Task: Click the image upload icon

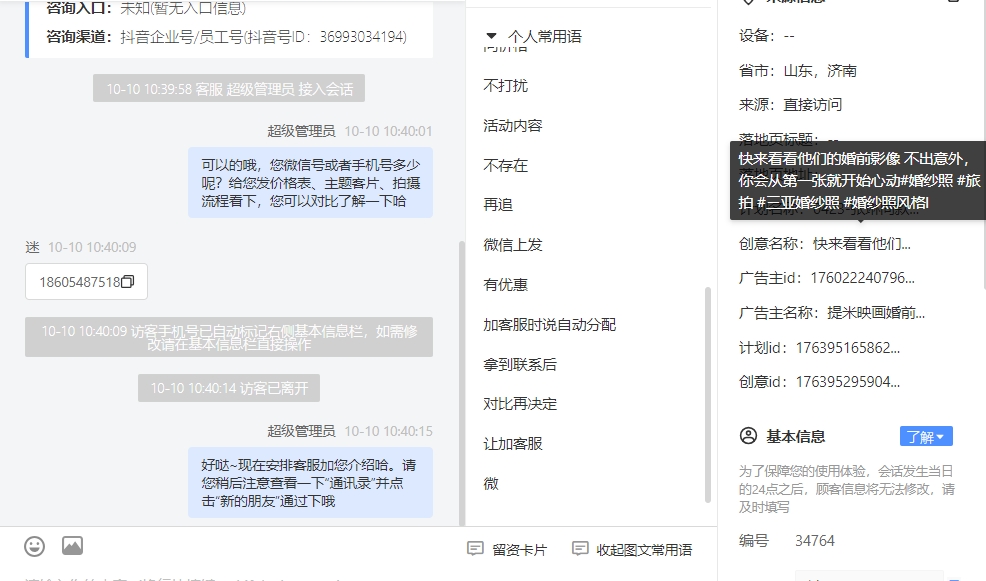Action: point(72,546)
